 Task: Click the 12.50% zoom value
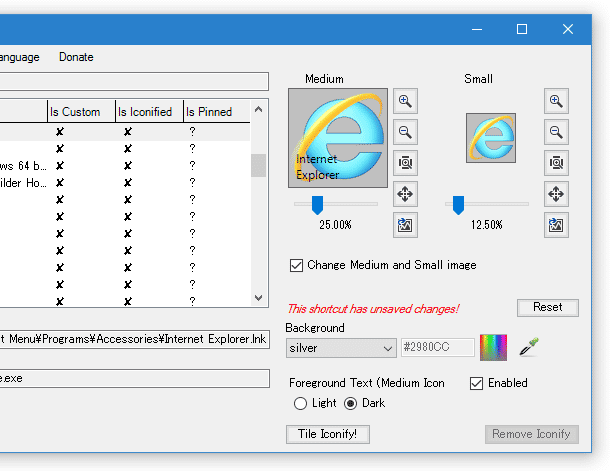pyautogui.click(x=486, y=225)
